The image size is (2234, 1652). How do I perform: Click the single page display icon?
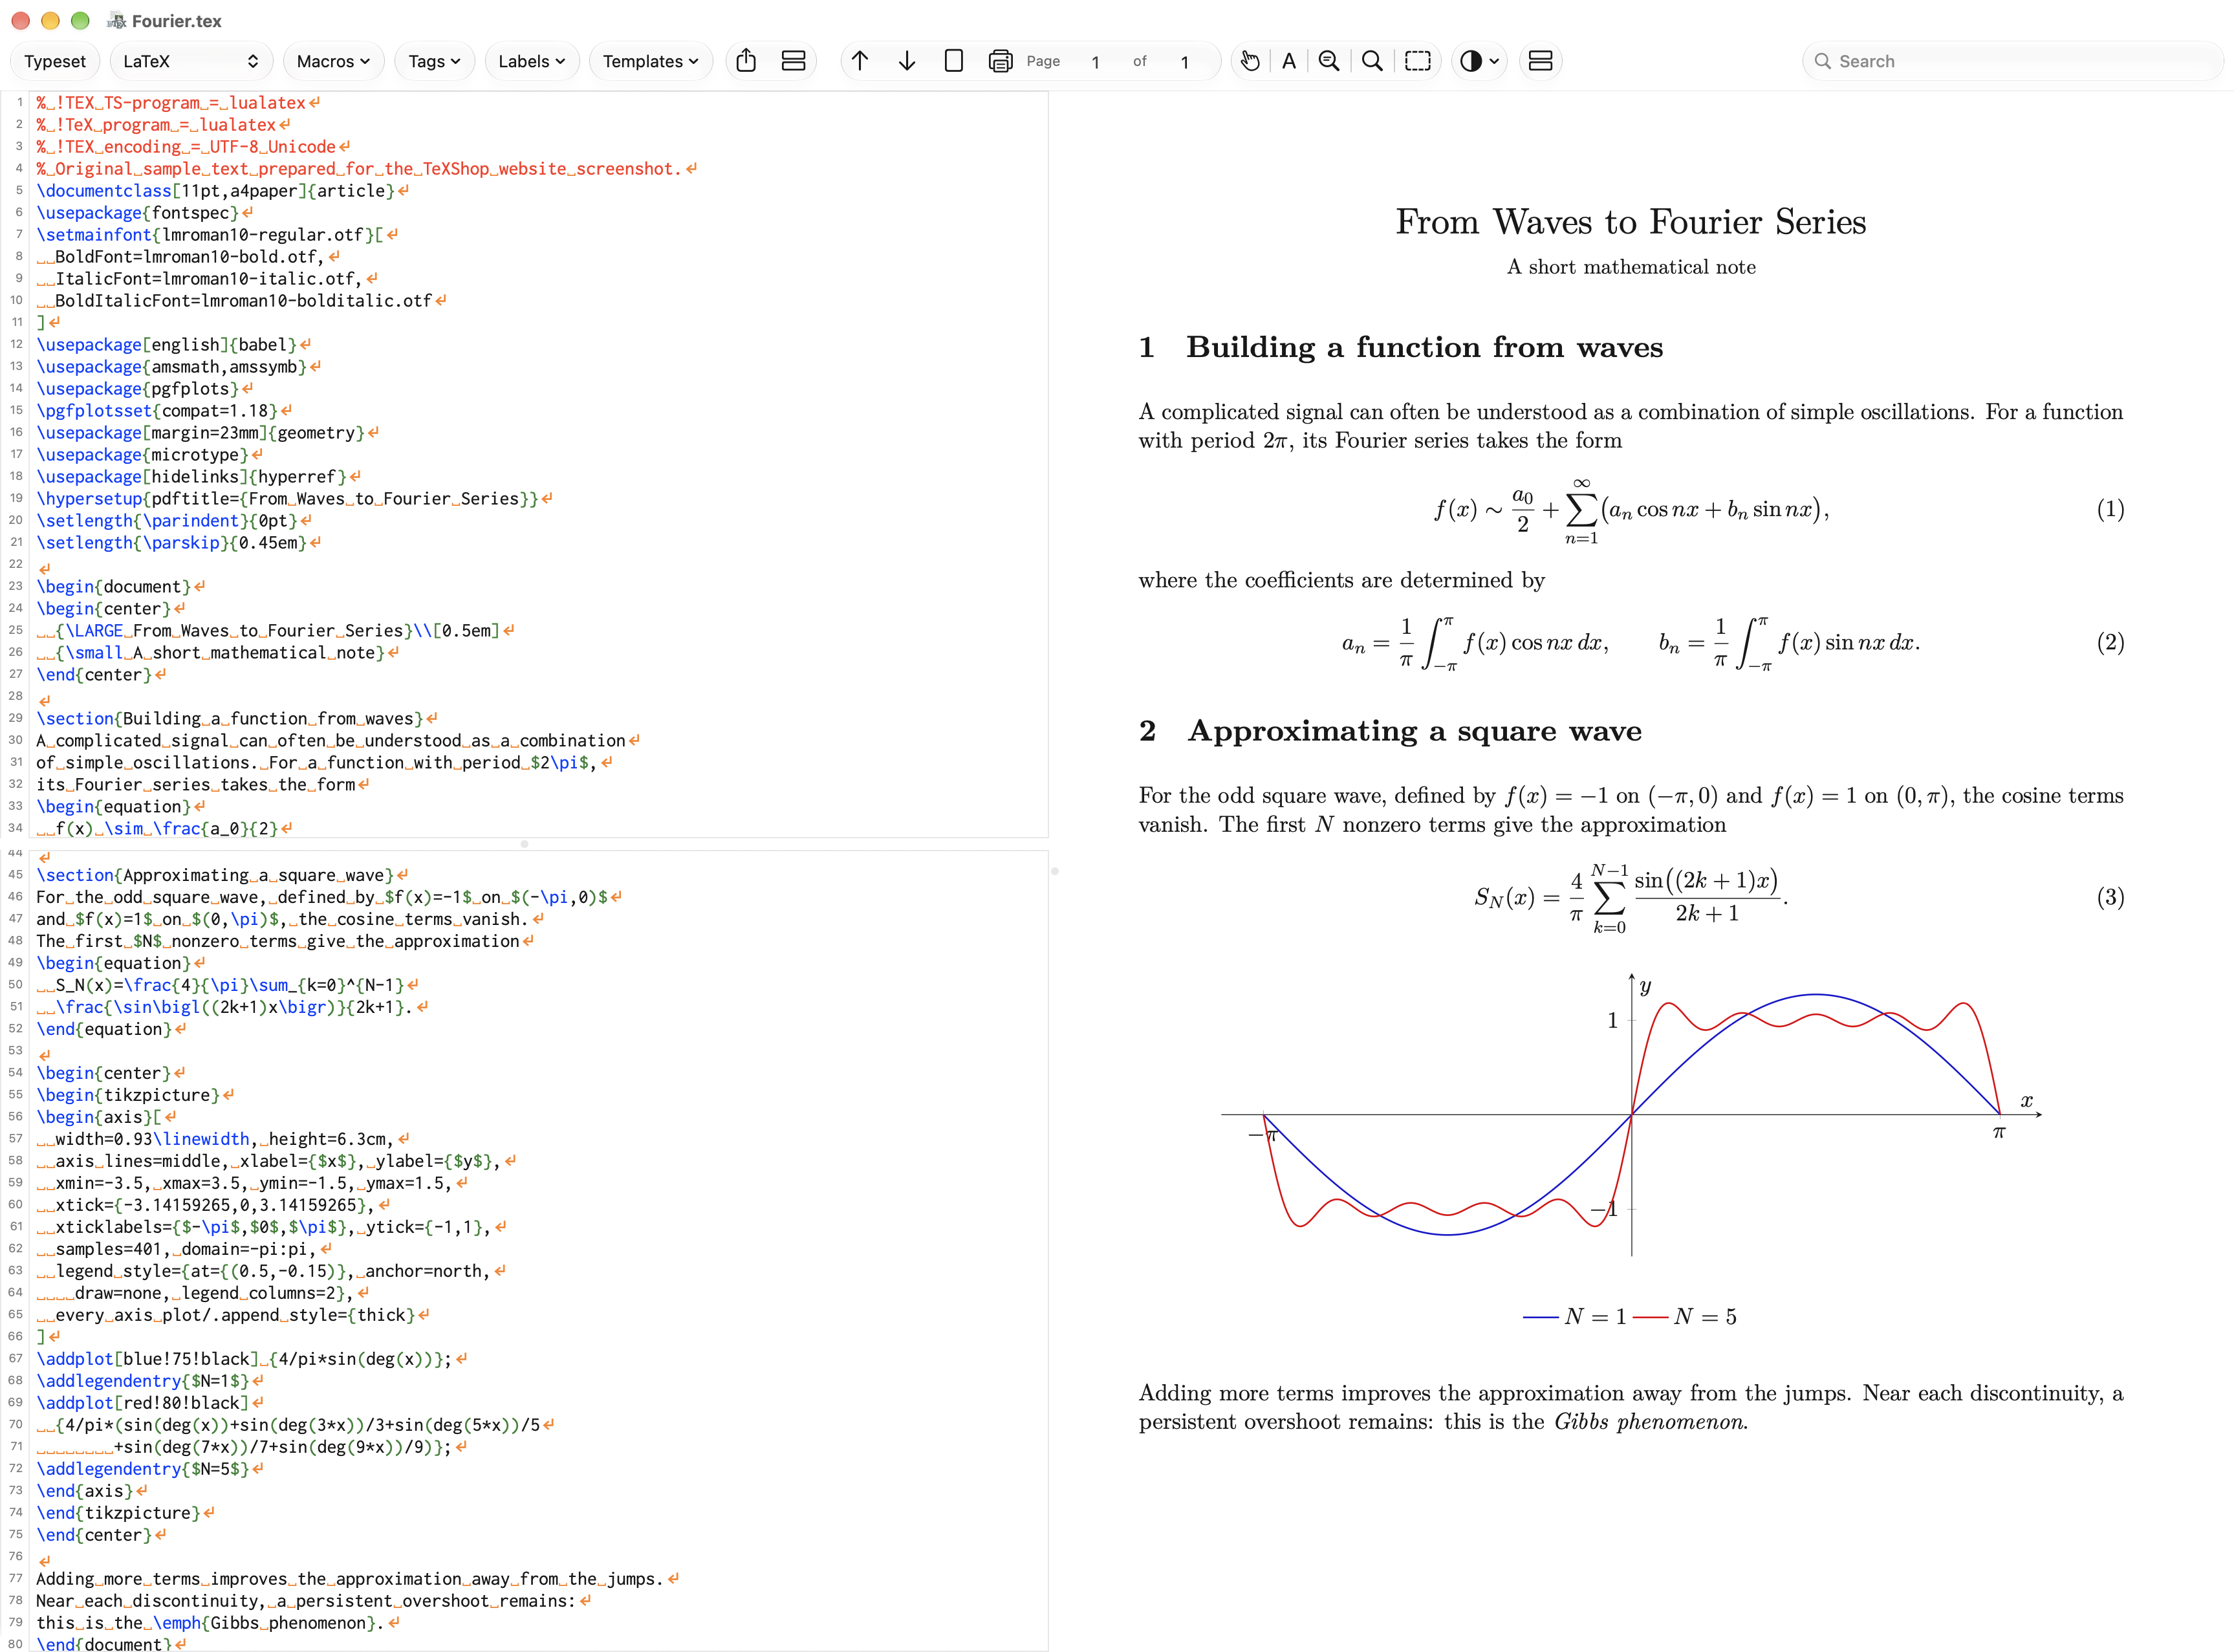point(954,61)
